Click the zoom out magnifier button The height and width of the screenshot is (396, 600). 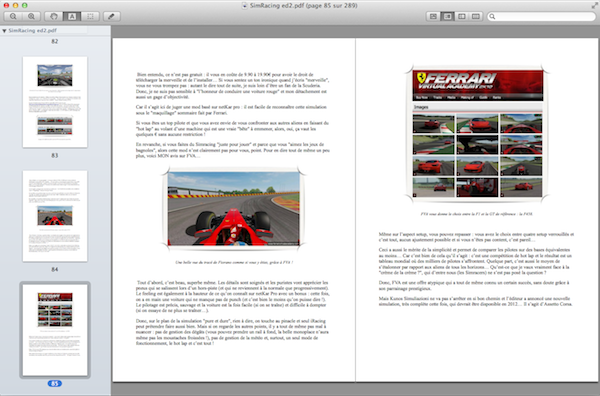(13, 16)
